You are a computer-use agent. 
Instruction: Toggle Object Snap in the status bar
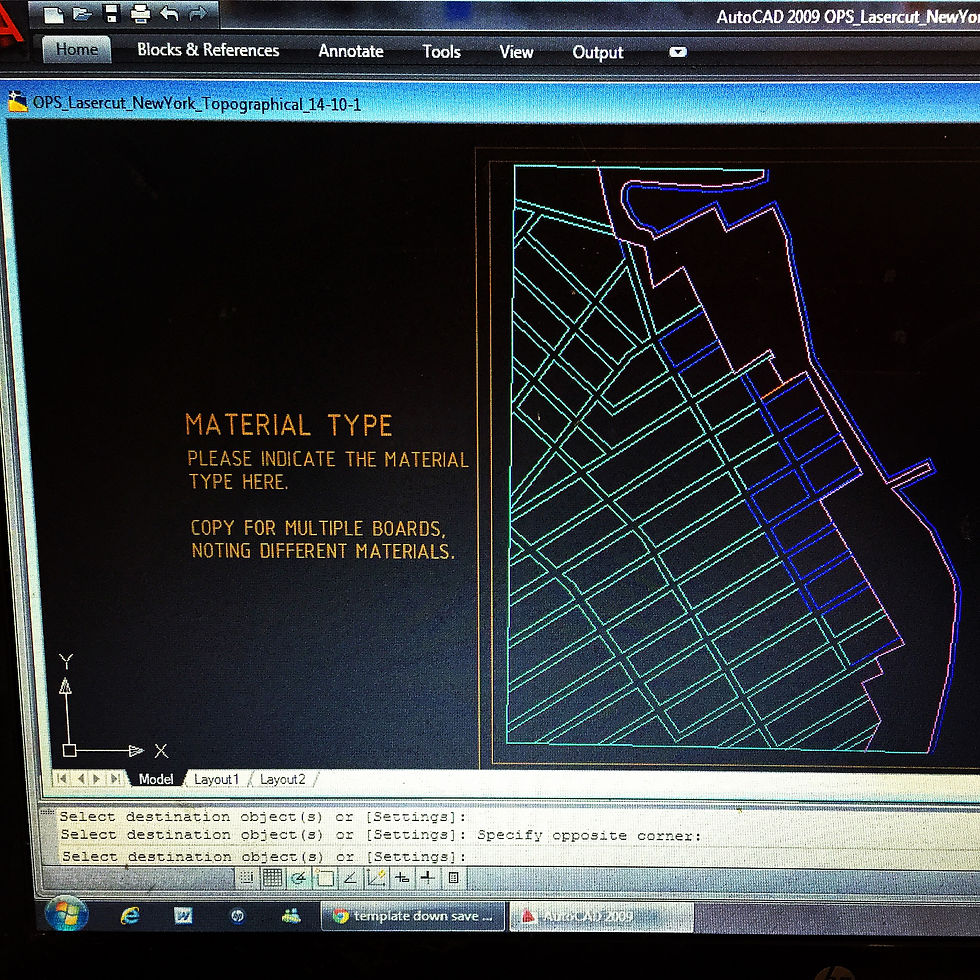point(325,878)
